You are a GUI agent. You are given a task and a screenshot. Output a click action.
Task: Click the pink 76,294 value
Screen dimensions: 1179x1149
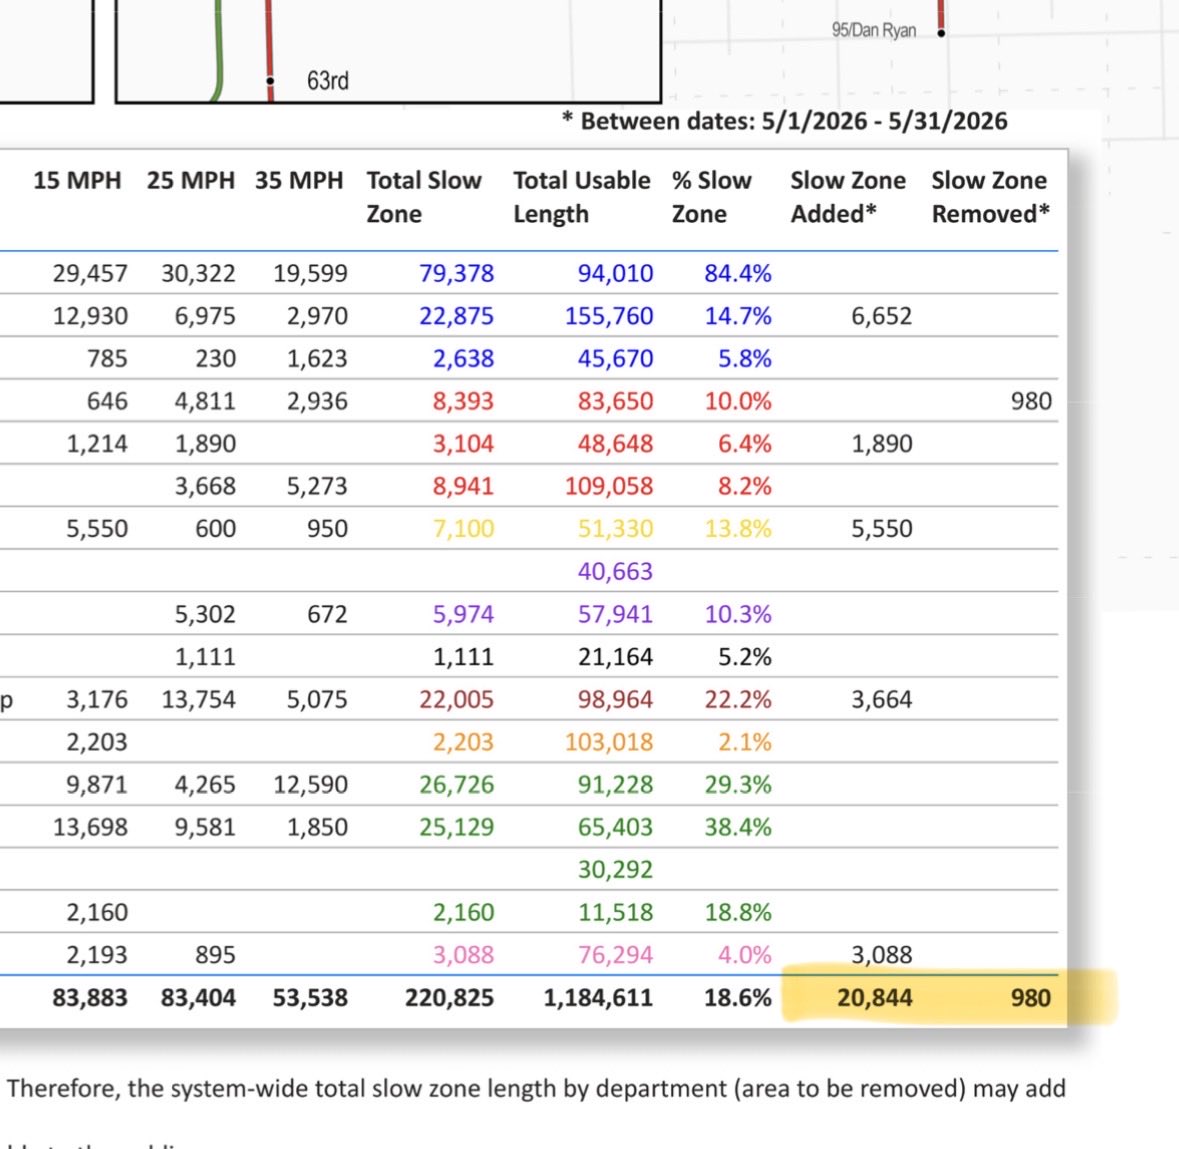point(615,955)
